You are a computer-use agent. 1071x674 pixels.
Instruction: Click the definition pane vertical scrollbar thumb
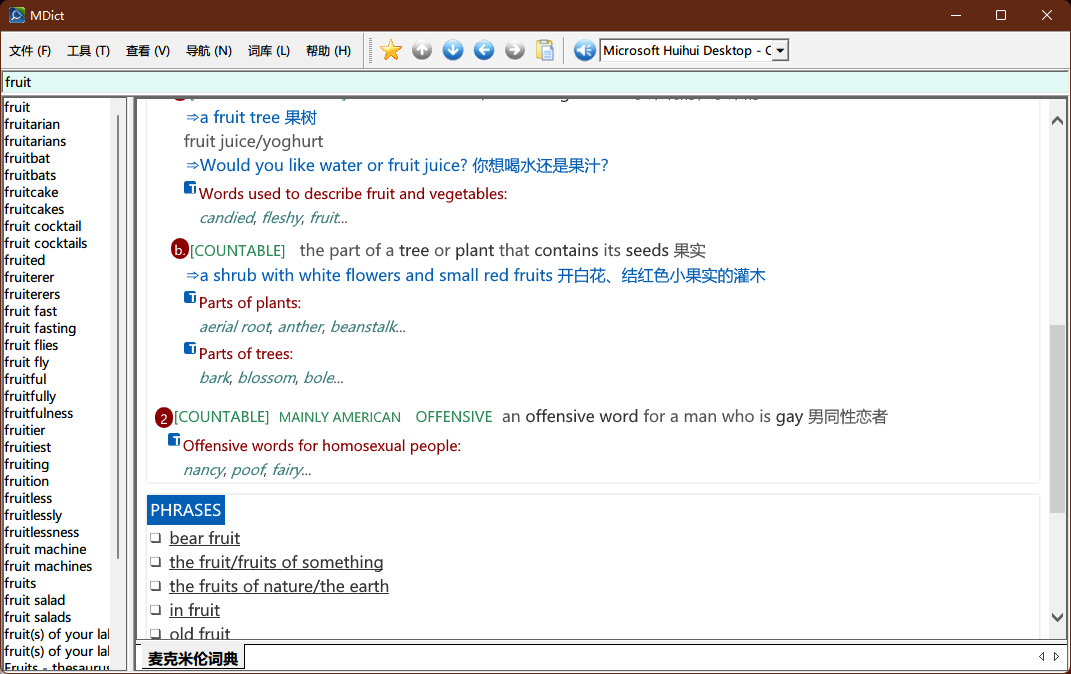(1057, 418)
